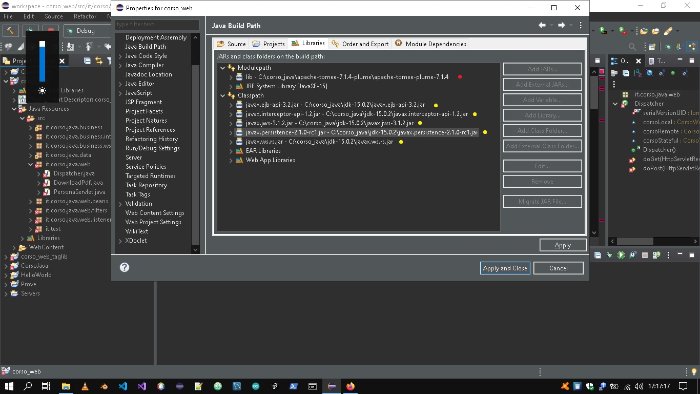This screenshot has width=700, height=394.
Task: Open the Module Dependencies tab
Action: [x=430, y=44]
